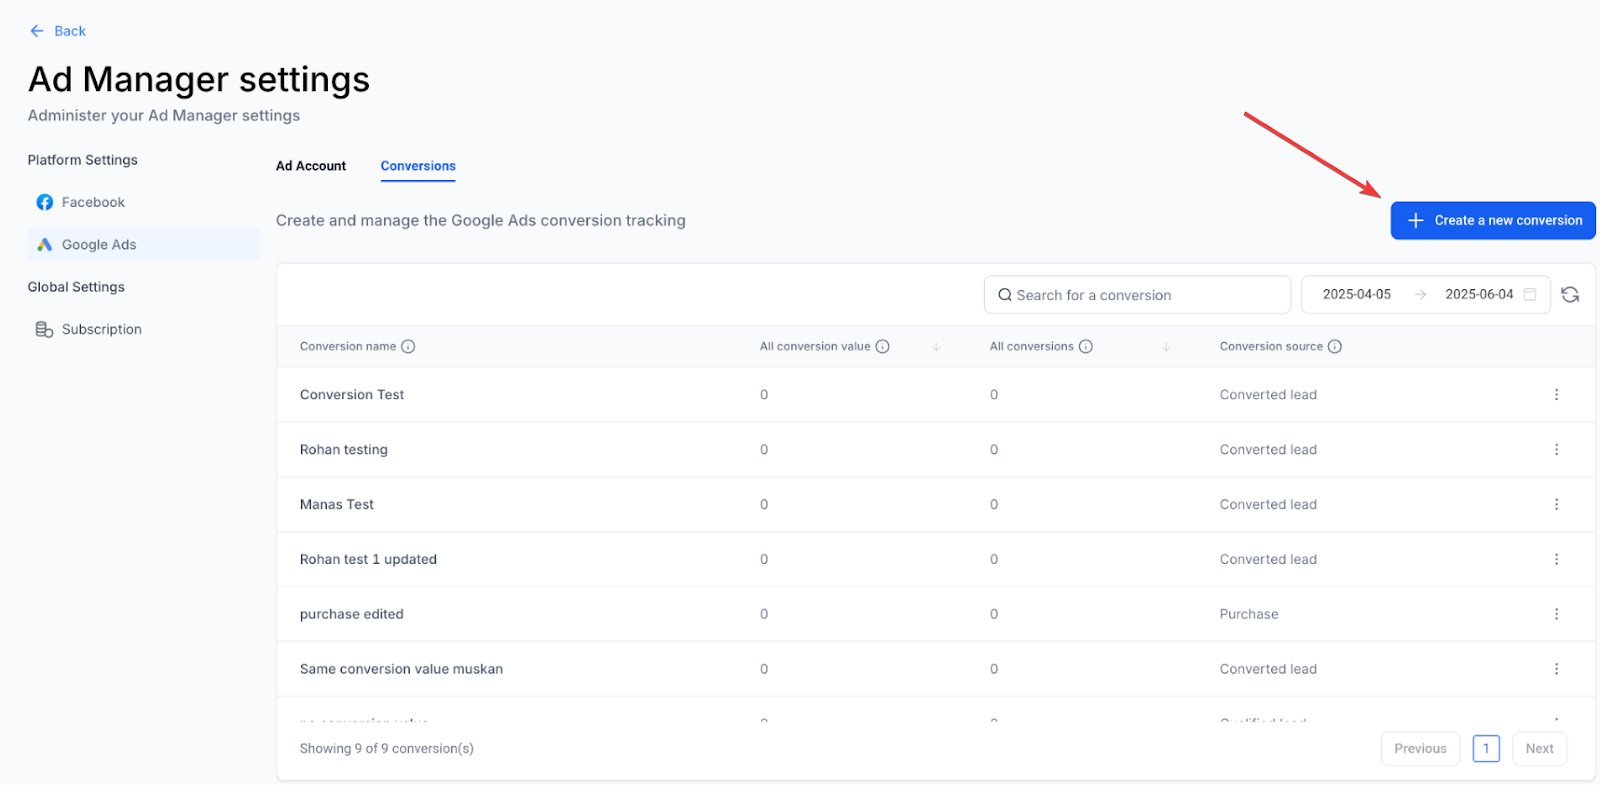Click info icon beside All conversion value

[882, 347]
